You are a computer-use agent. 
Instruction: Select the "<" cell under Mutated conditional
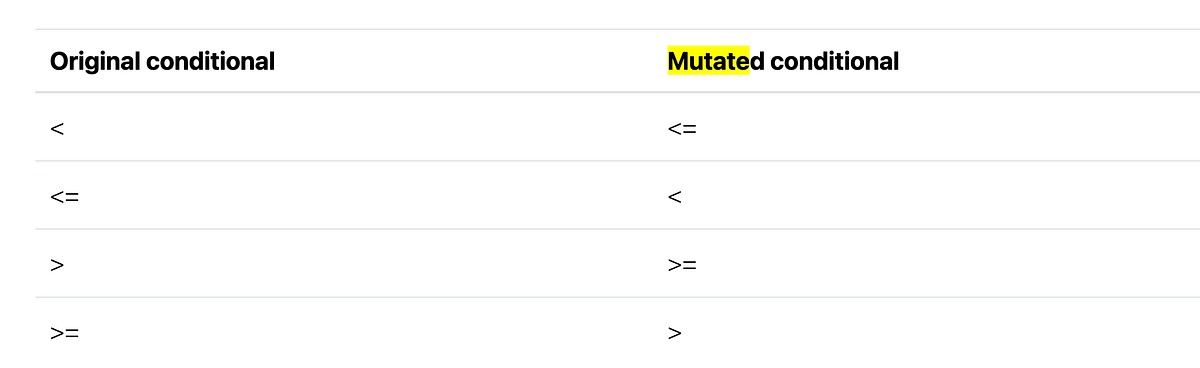(x=674, y=196)
